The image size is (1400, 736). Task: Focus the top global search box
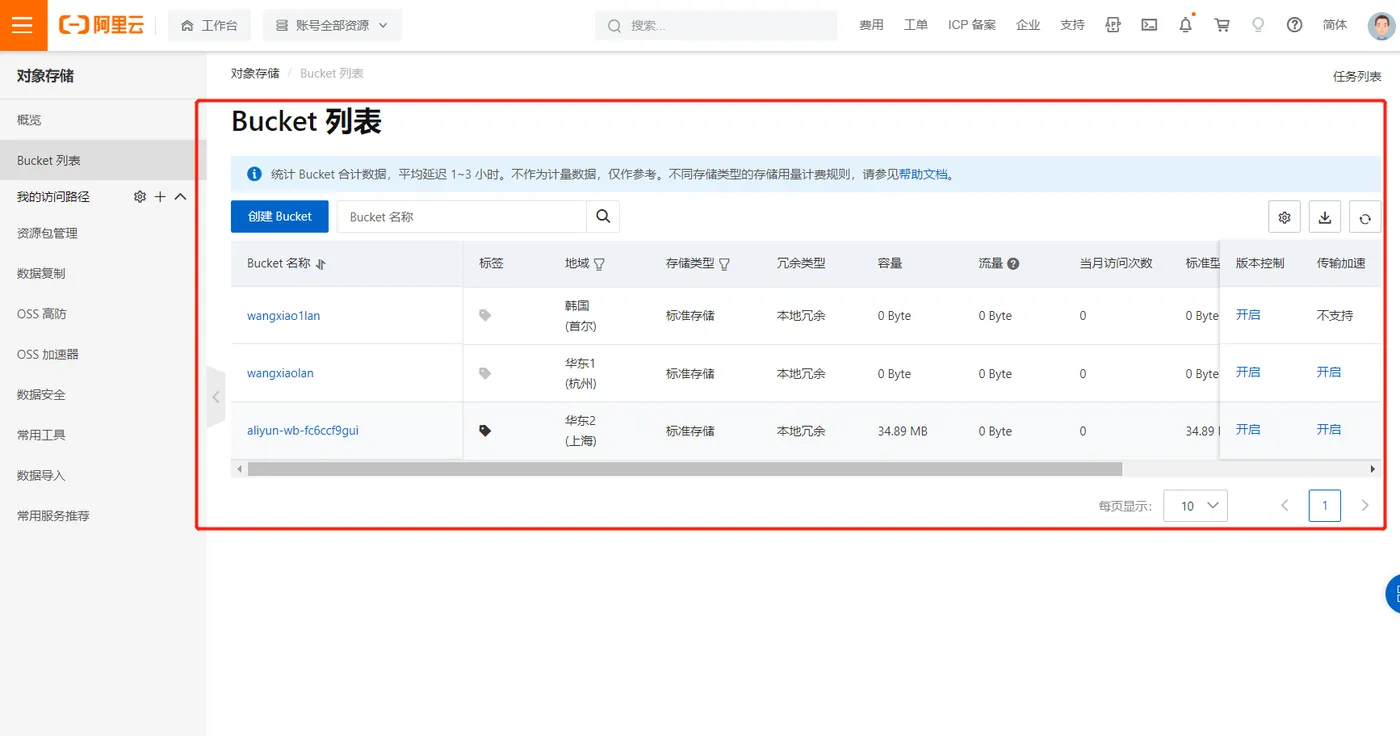[x=716, y=25]
